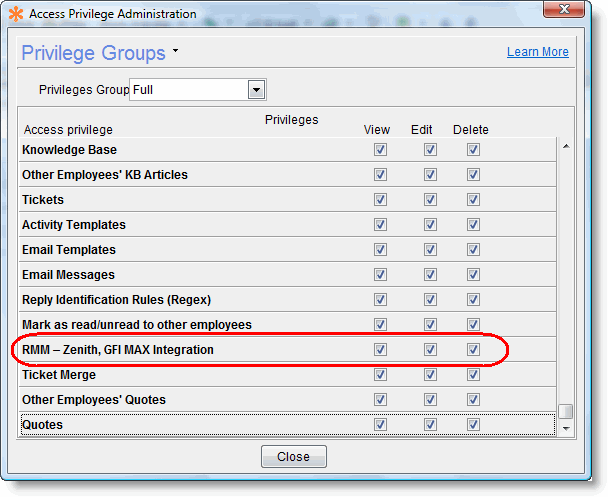Viewport: 608px width, 497px height.
Task: Click the scrollbar down arrow
Action: (x=566, y=428)
